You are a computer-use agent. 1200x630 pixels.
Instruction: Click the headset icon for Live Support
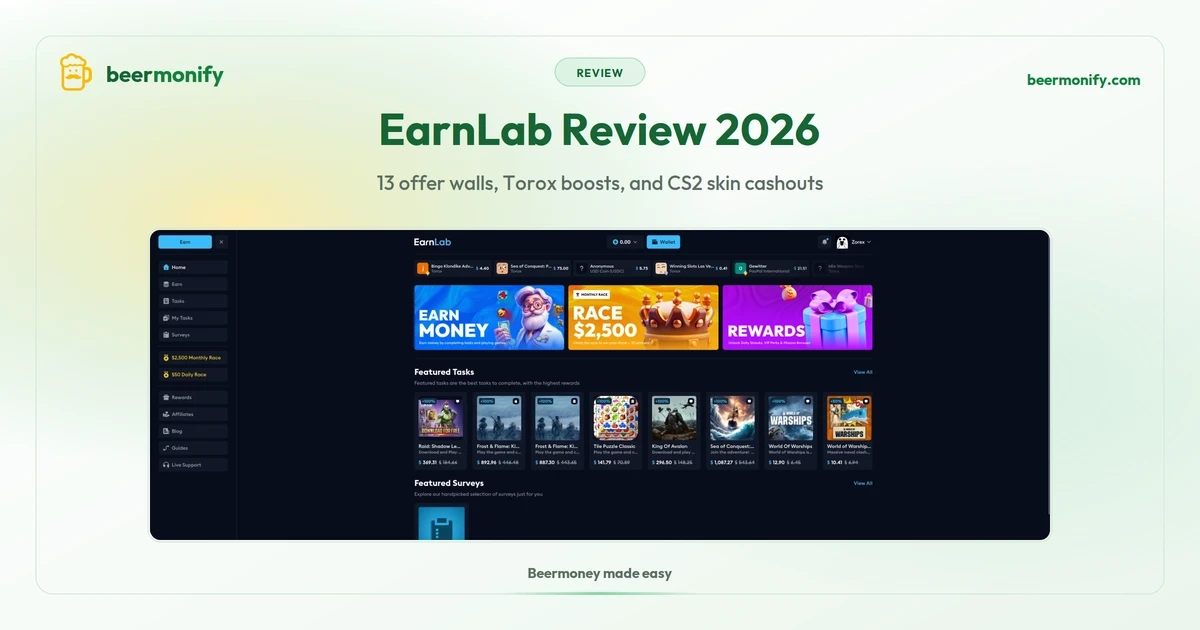pos(166,465)
